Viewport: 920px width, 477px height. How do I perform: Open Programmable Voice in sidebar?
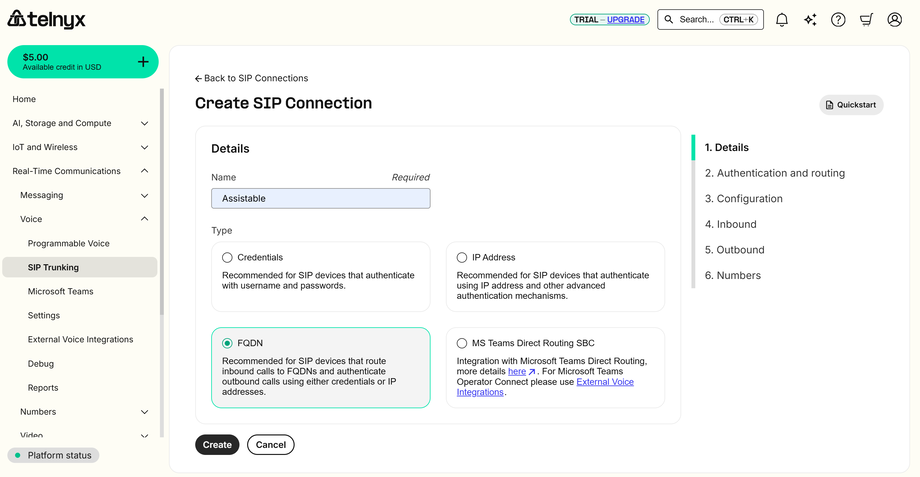tap(68, 243)
